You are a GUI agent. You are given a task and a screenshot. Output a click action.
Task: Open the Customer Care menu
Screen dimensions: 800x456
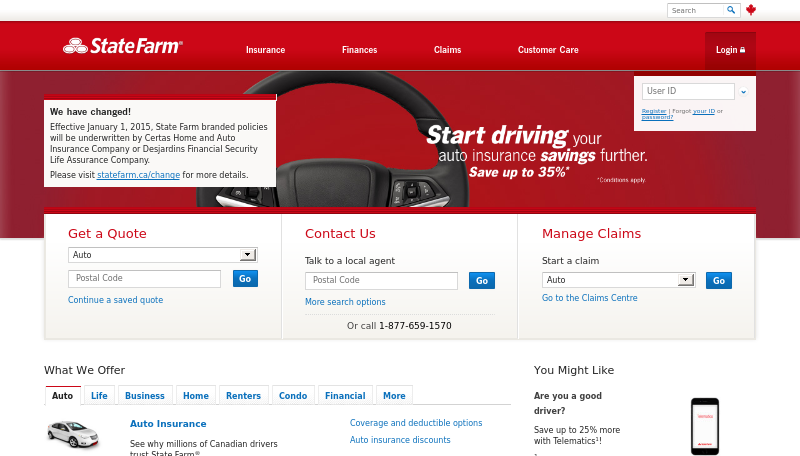(548, 50)
